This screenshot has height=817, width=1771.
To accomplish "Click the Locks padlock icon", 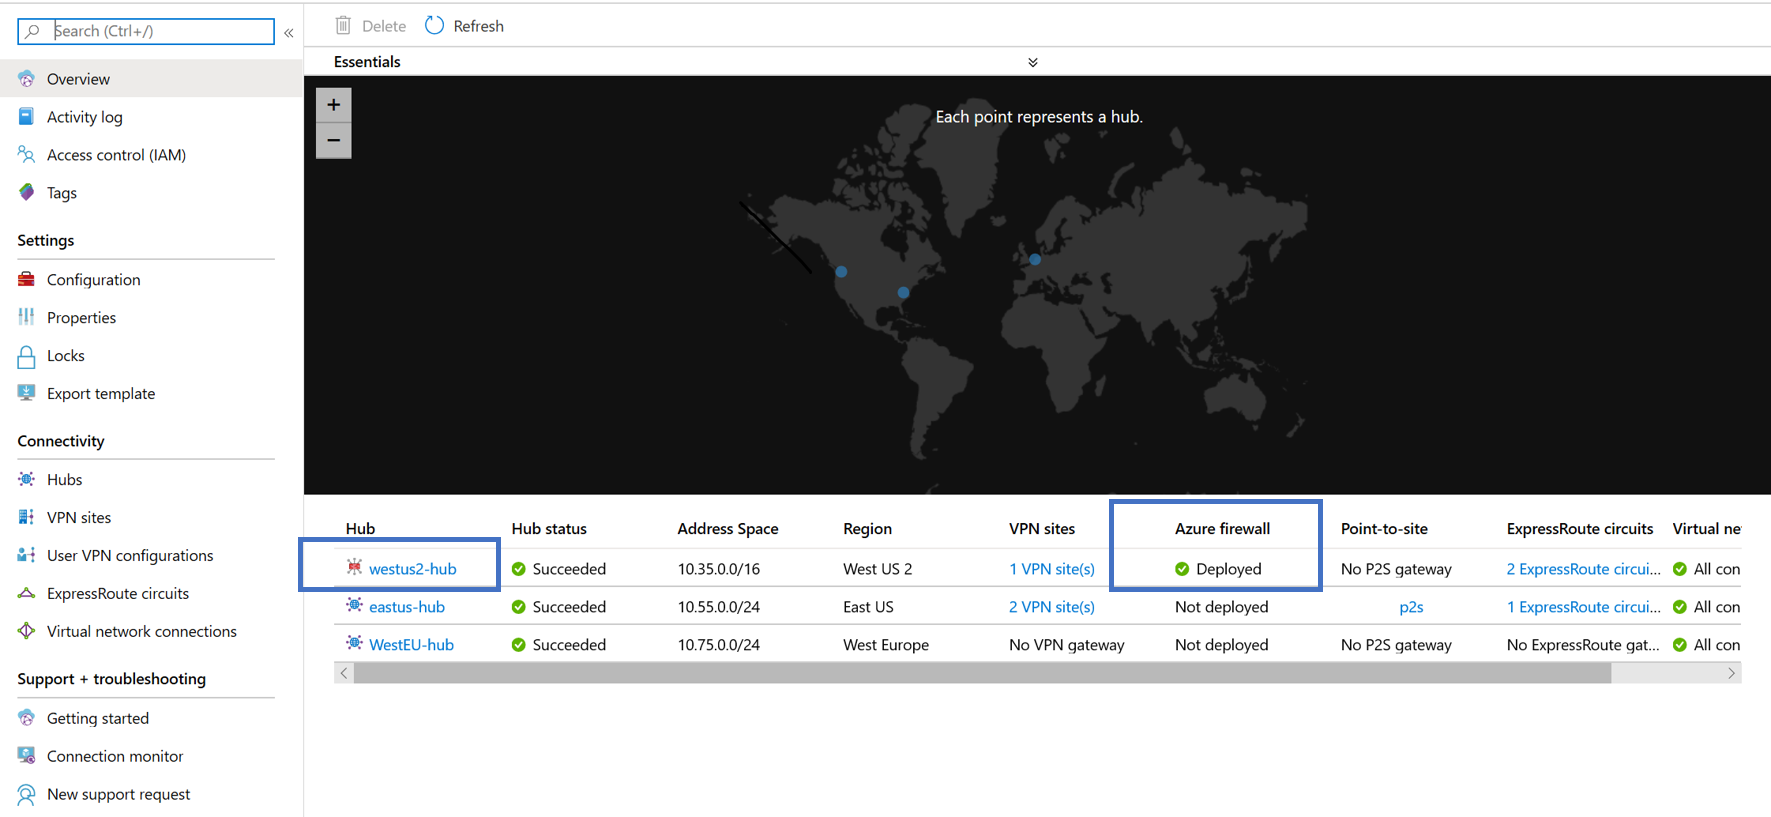I will click(x=27, y=356).
